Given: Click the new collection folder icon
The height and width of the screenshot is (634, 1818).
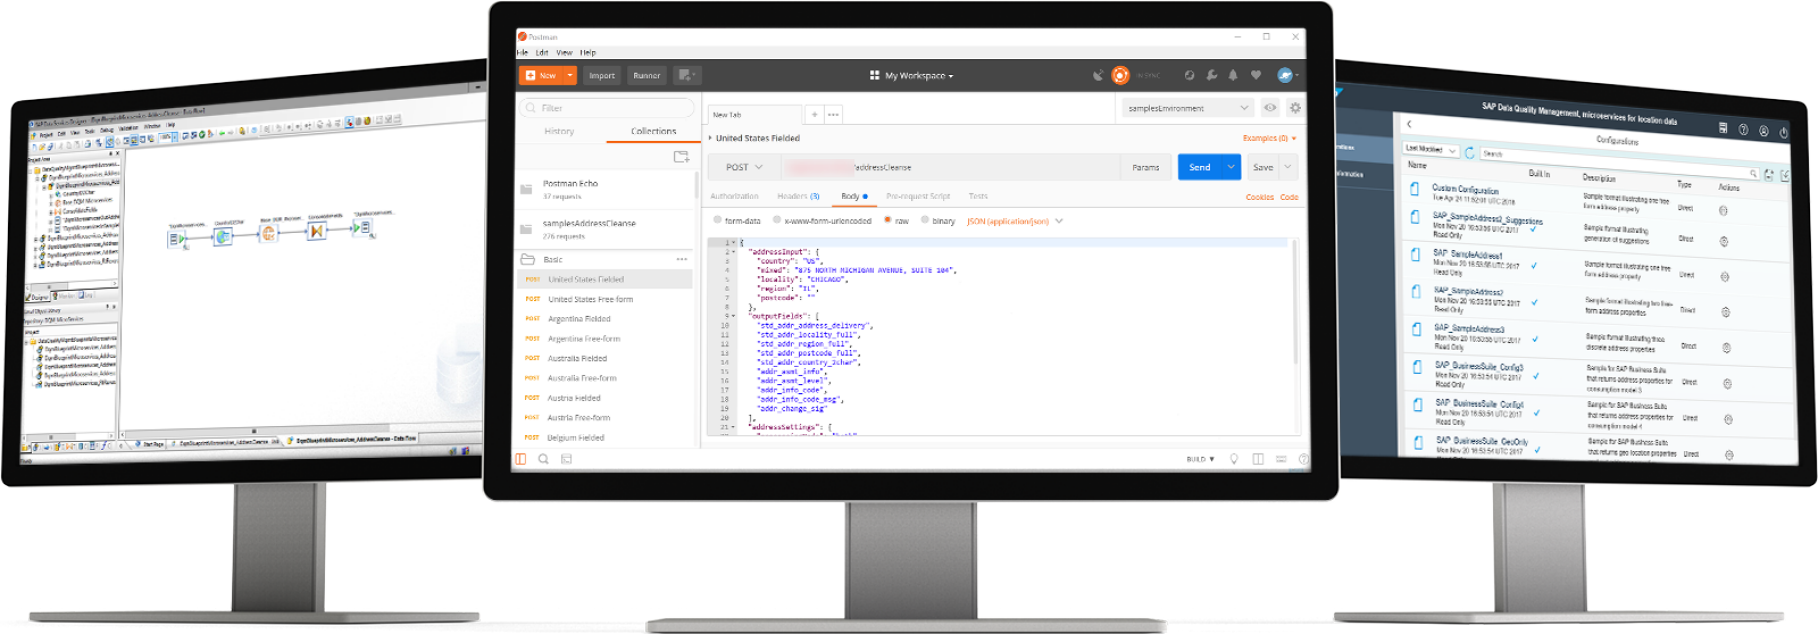Looking at the screenshot, I should [681, 157].
